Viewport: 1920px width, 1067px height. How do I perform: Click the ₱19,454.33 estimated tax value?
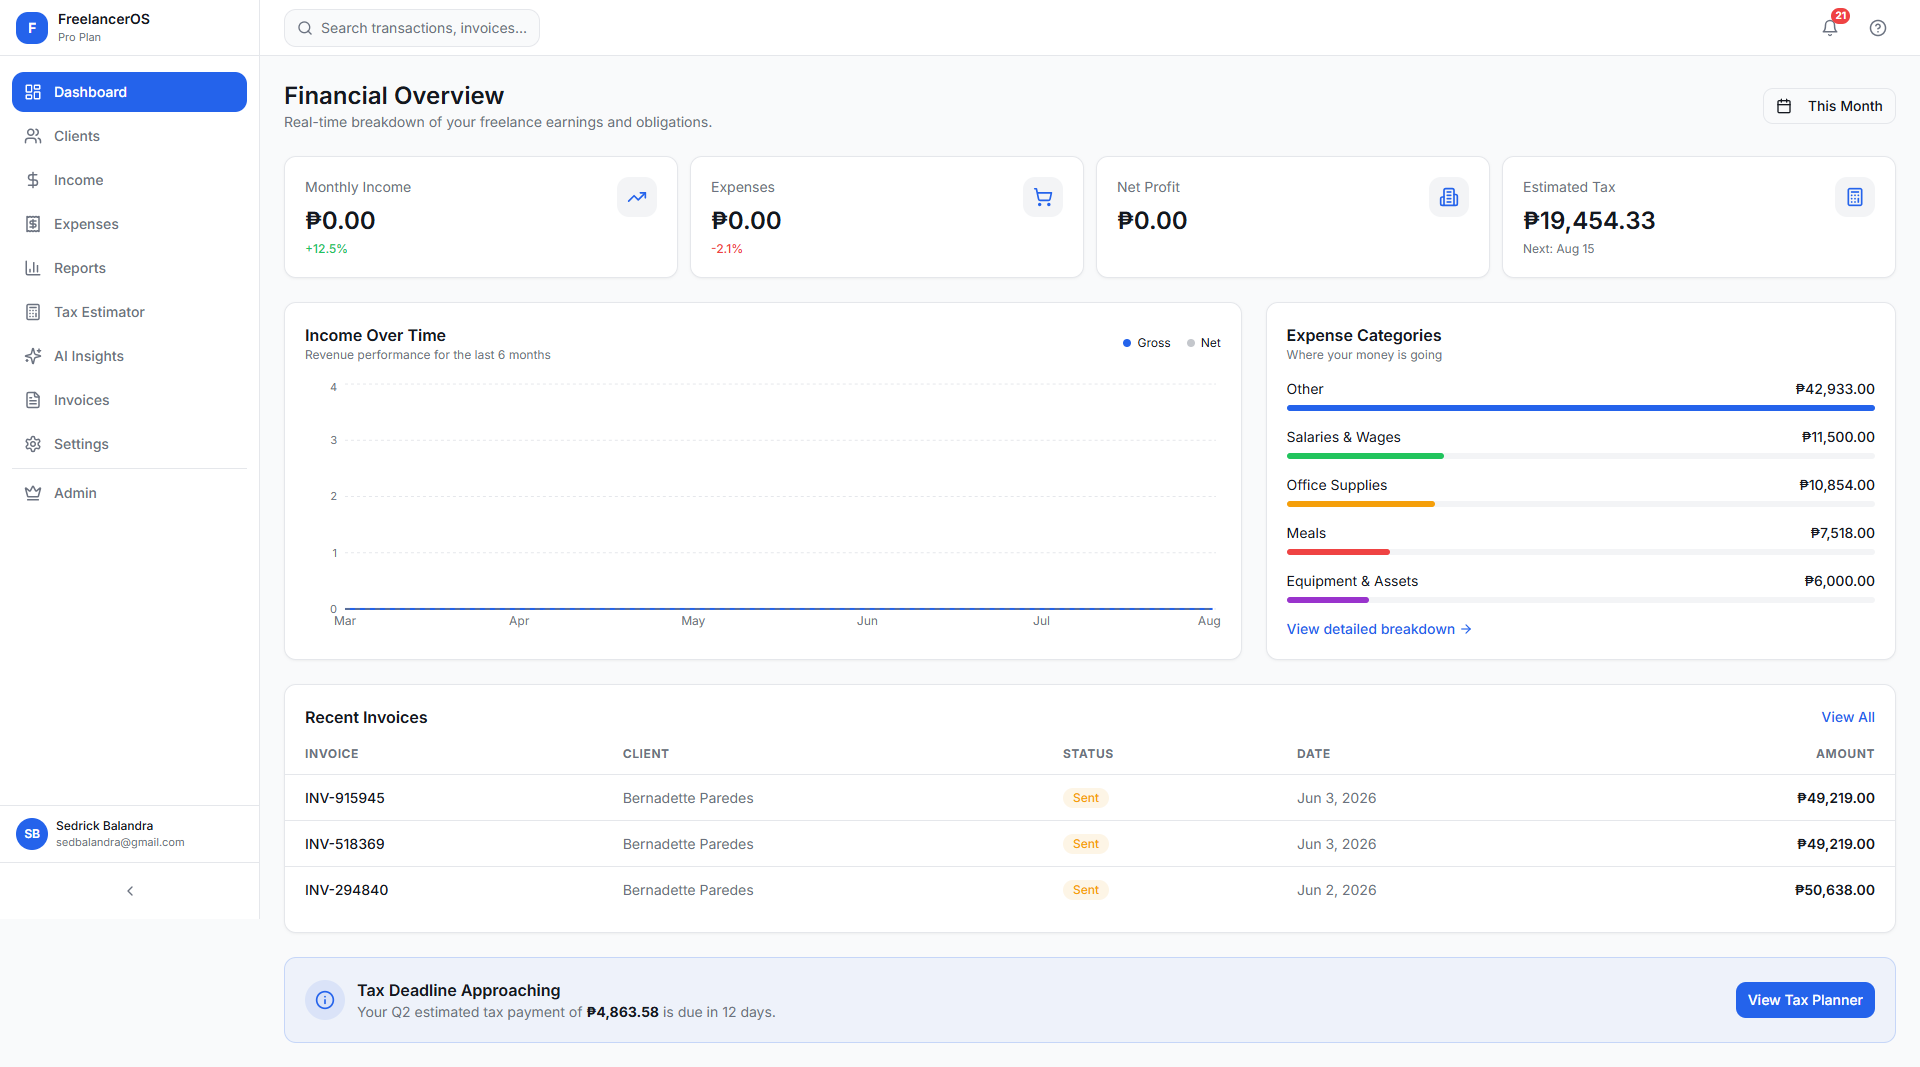(1589, 220)
